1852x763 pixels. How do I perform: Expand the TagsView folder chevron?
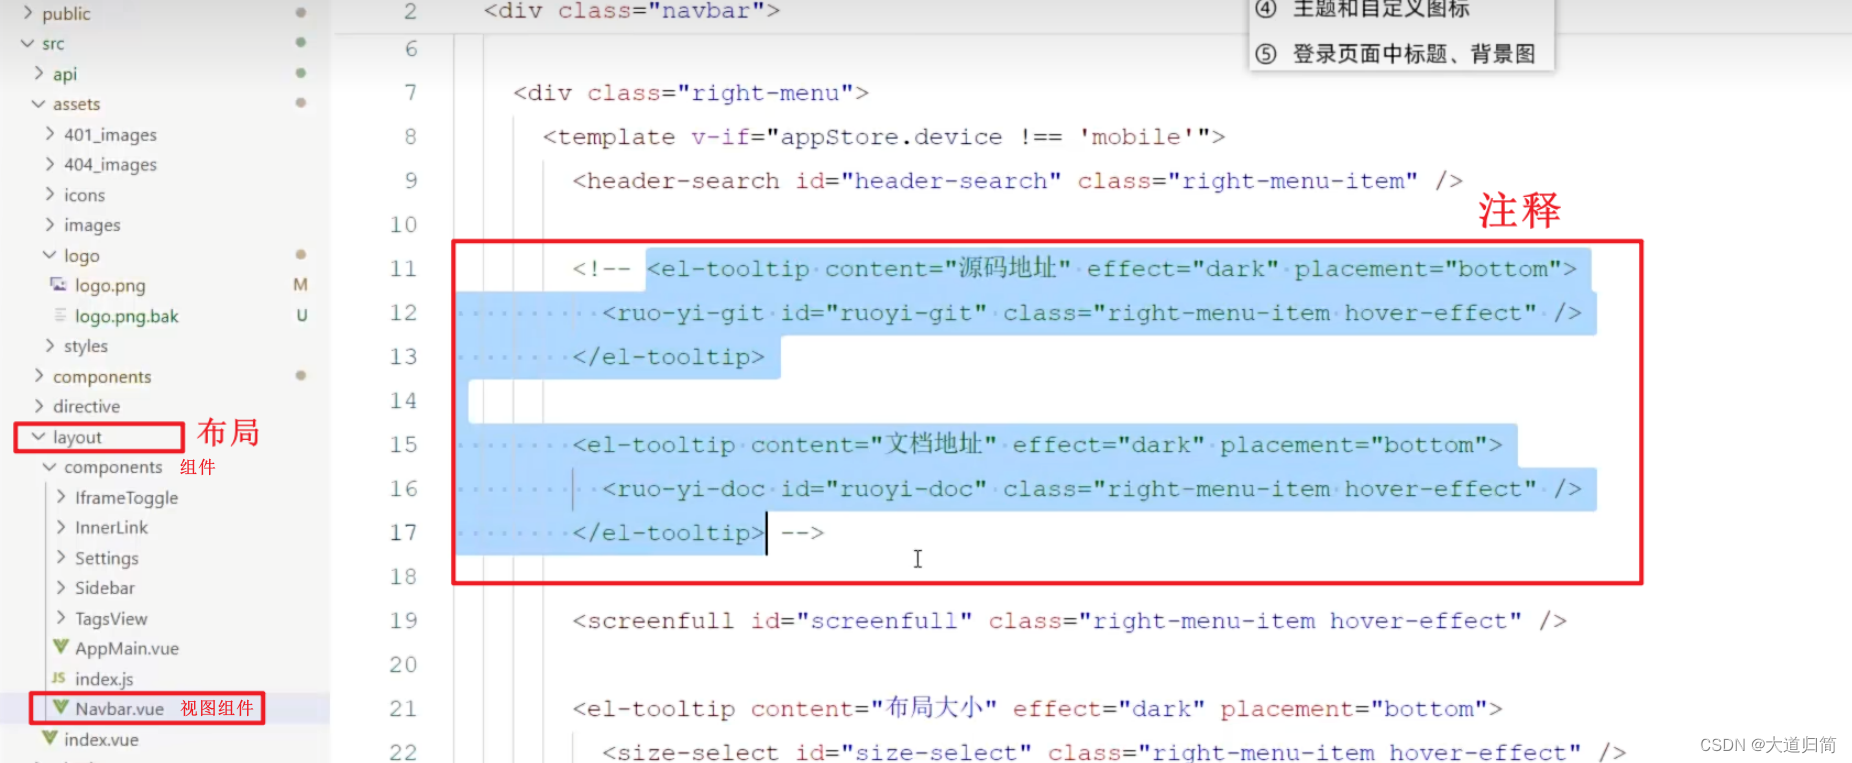click(61, 617)
